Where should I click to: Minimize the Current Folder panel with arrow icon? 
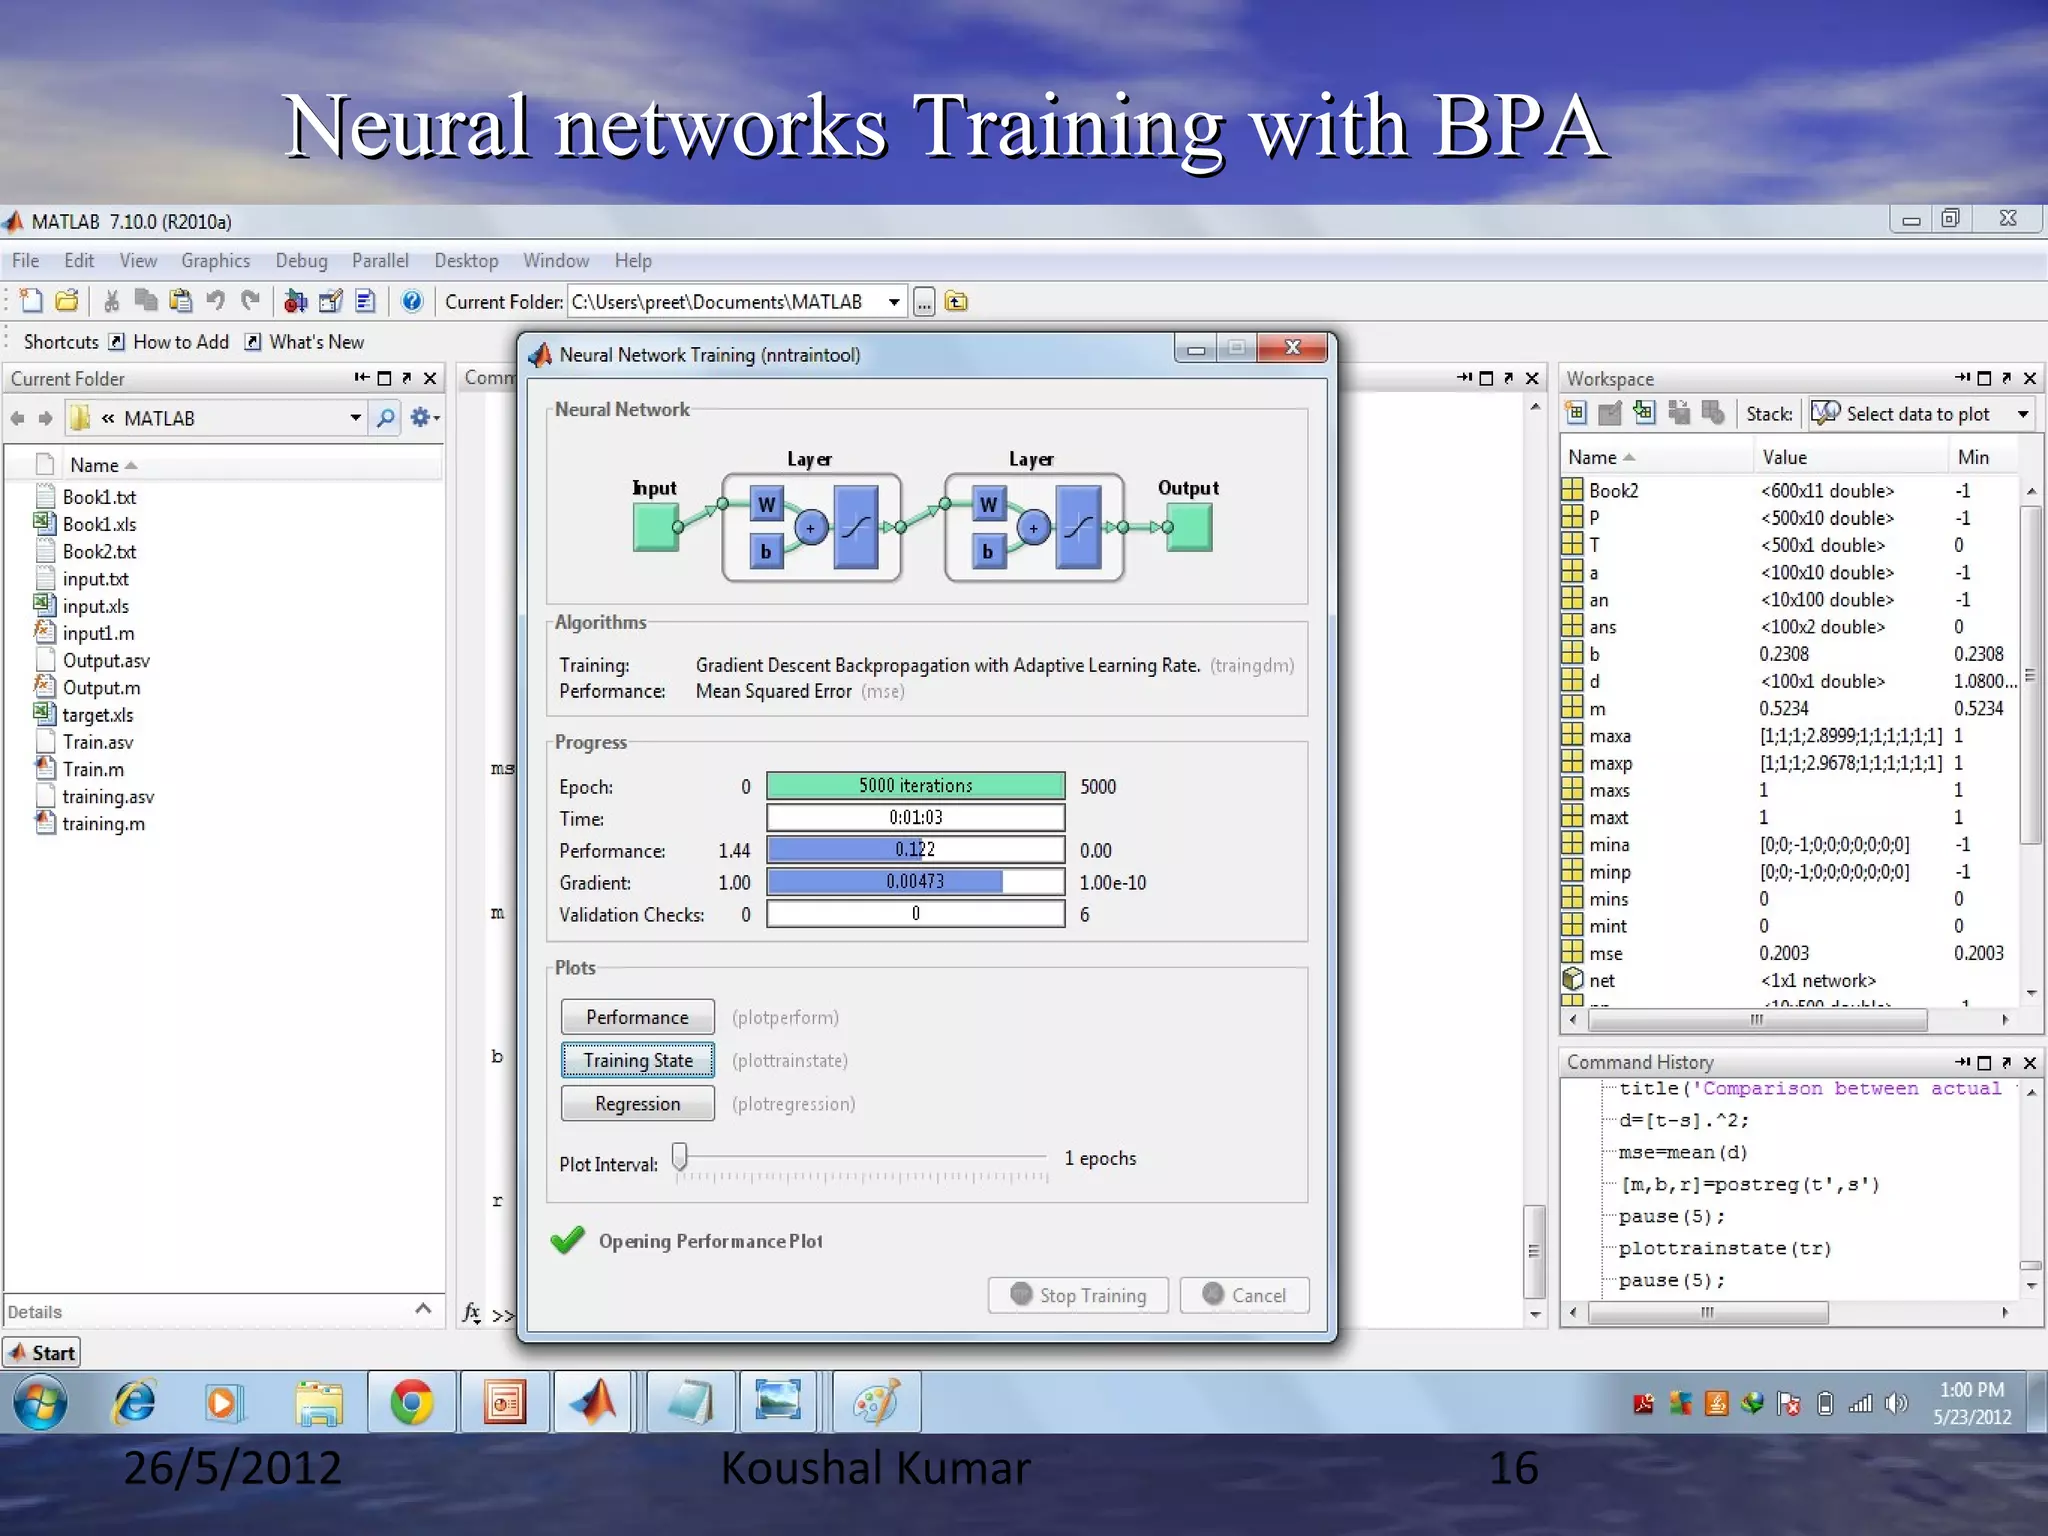361,378
